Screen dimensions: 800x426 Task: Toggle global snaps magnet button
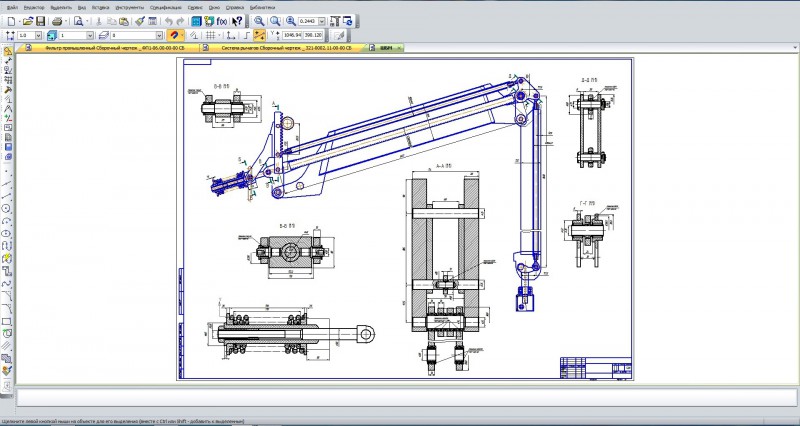174,35
